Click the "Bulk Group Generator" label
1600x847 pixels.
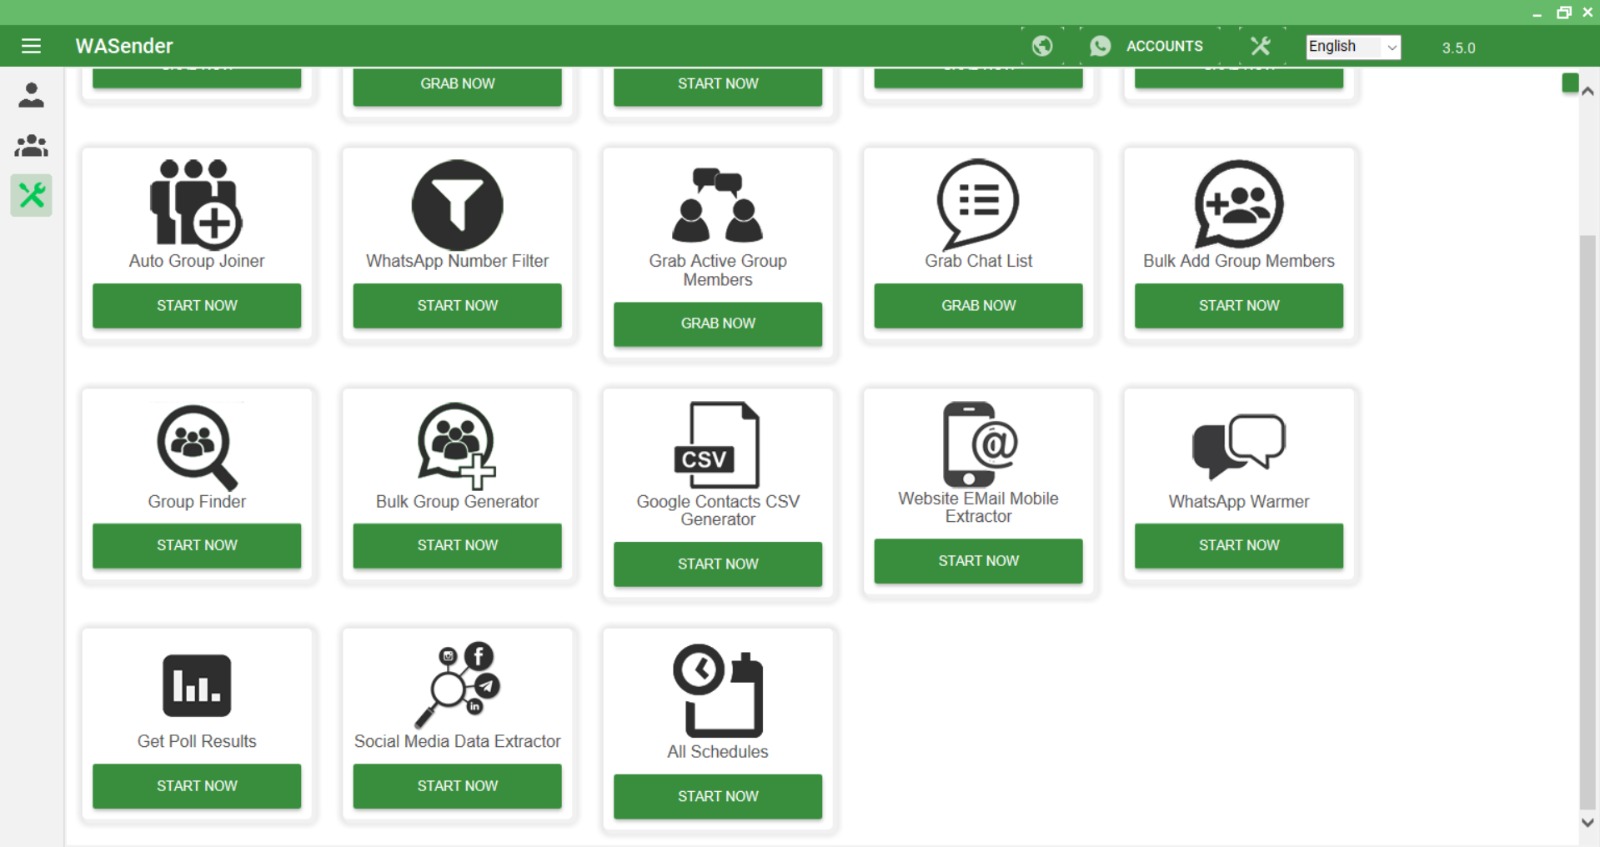(457, 501)
